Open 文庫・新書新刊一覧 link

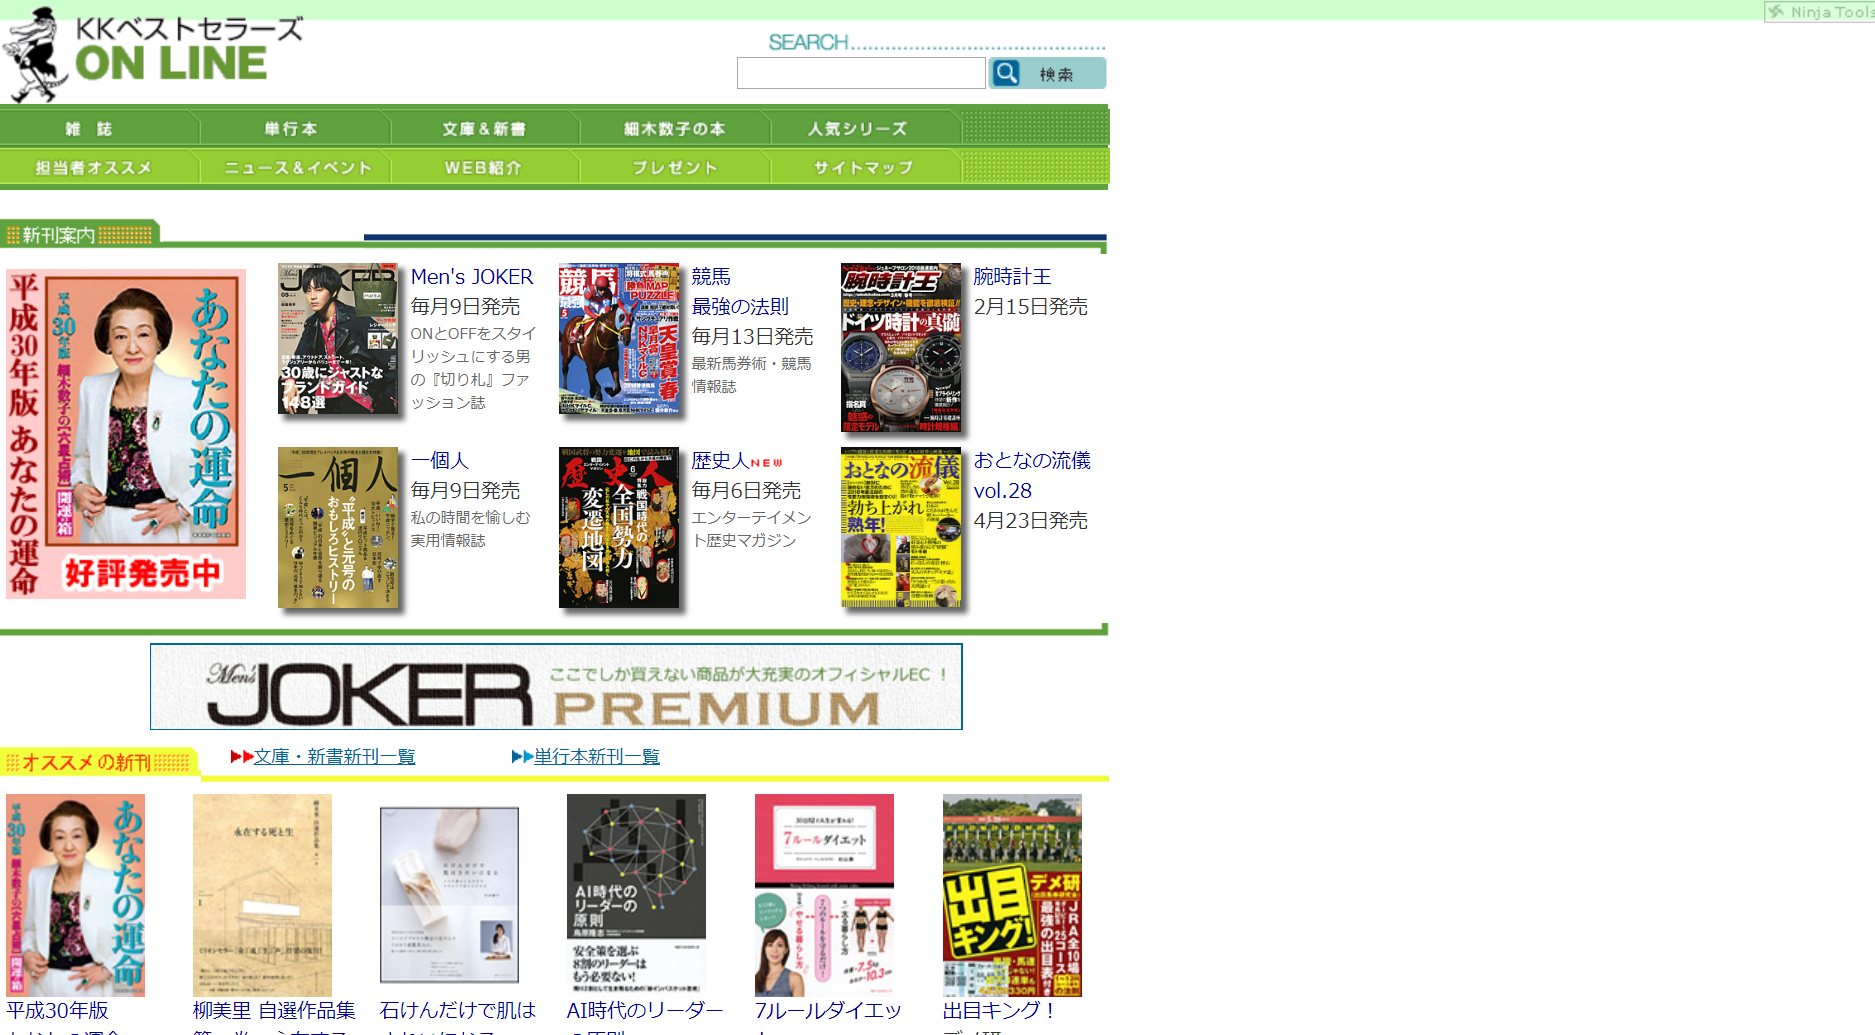[334, 757]
